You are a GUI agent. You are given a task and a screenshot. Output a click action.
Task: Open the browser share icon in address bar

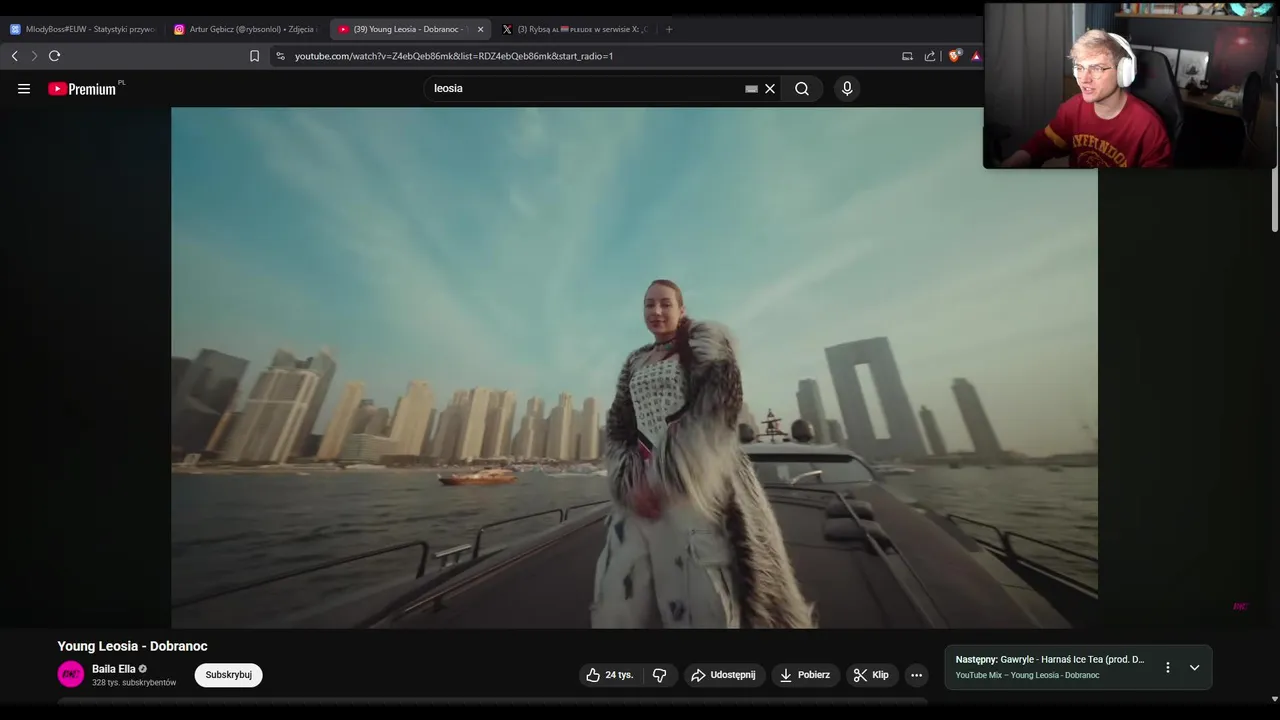tap(930, 56)
